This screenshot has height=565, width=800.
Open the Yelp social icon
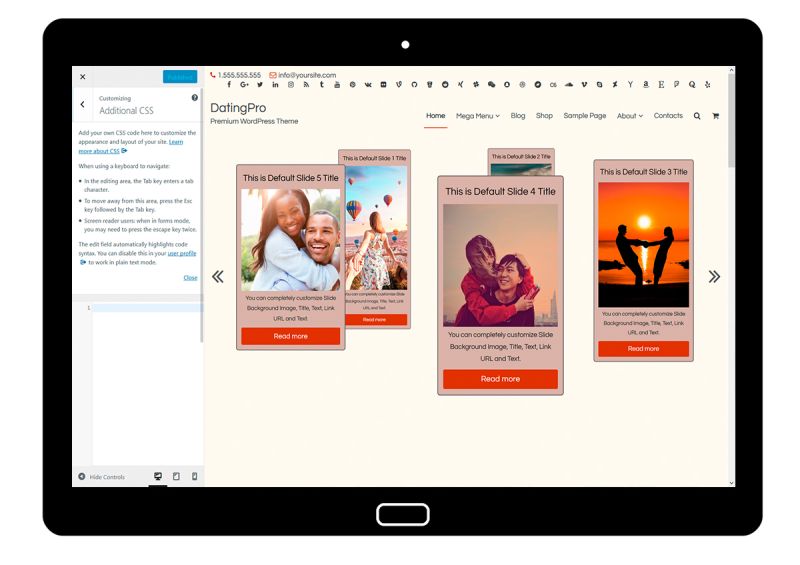707,85
